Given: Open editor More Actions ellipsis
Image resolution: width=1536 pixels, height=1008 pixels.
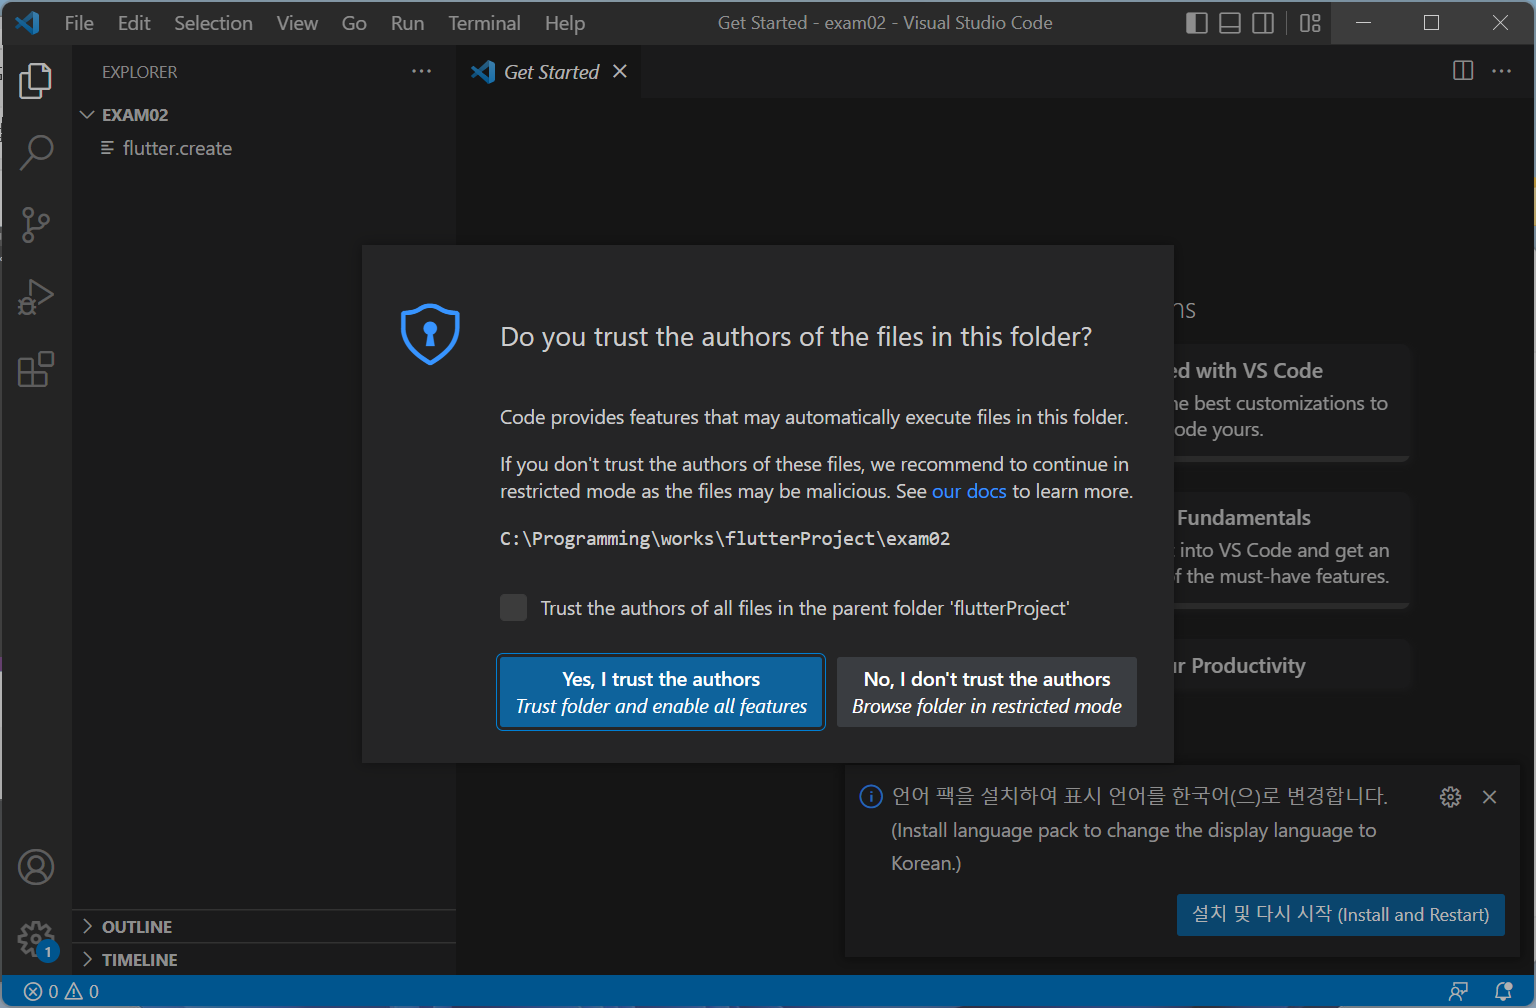Looking at the screenshot, I should pyautogui.click(x=1501, y=71).
